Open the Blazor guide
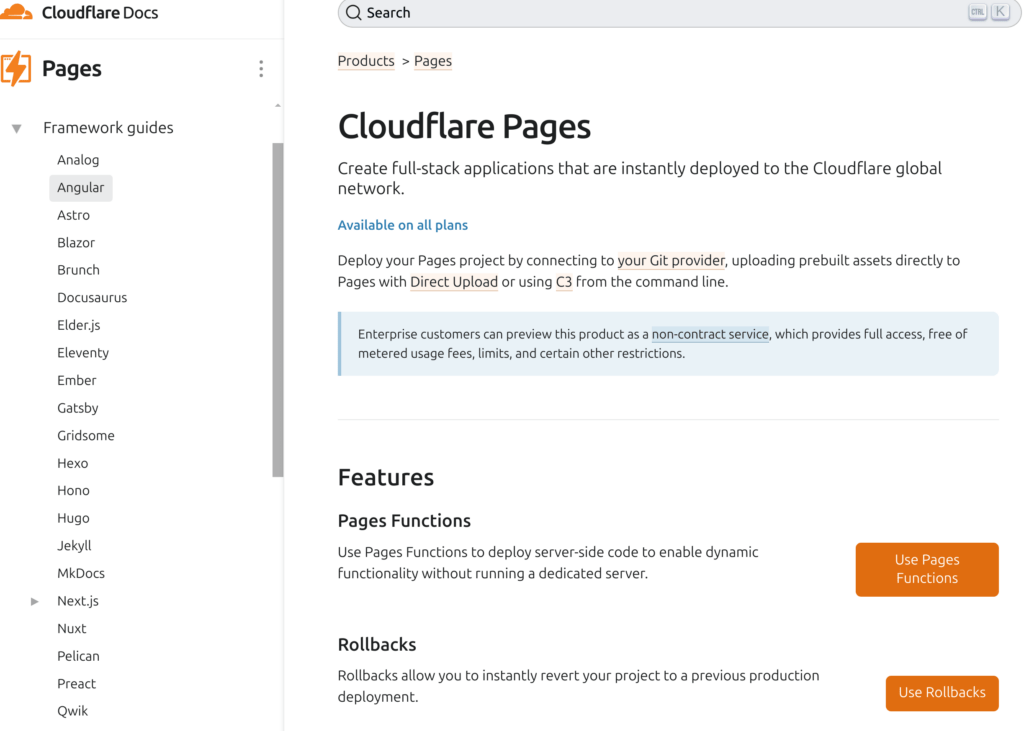 point(76,242)
